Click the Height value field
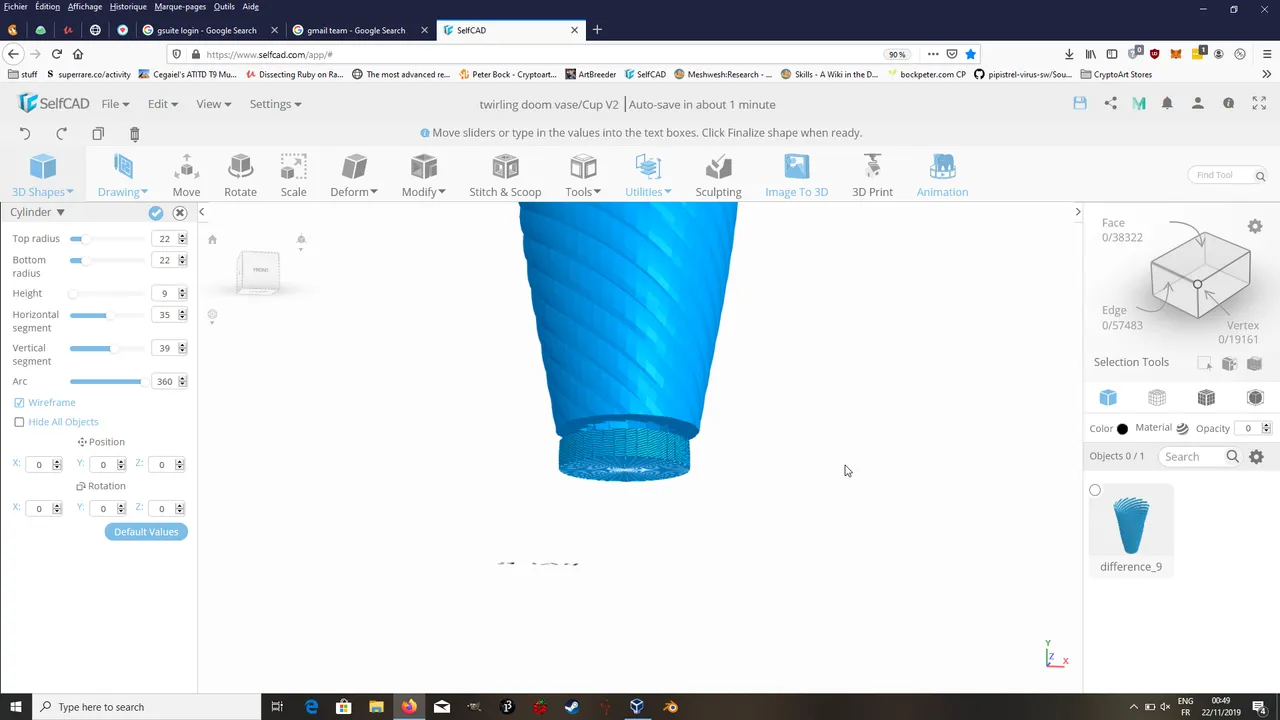 coord(164,293)
